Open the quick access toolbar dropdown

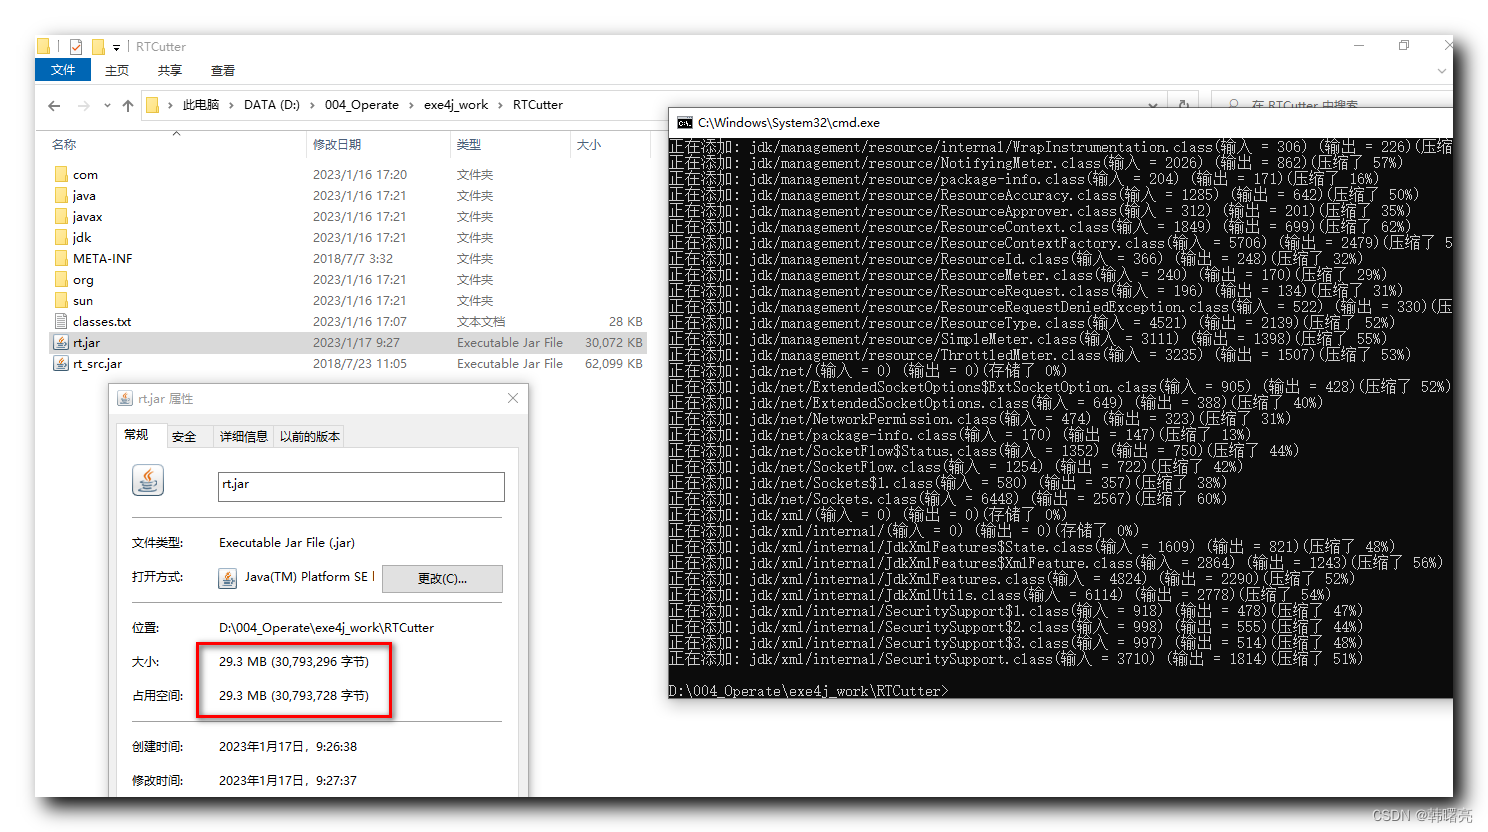[116, 47]
